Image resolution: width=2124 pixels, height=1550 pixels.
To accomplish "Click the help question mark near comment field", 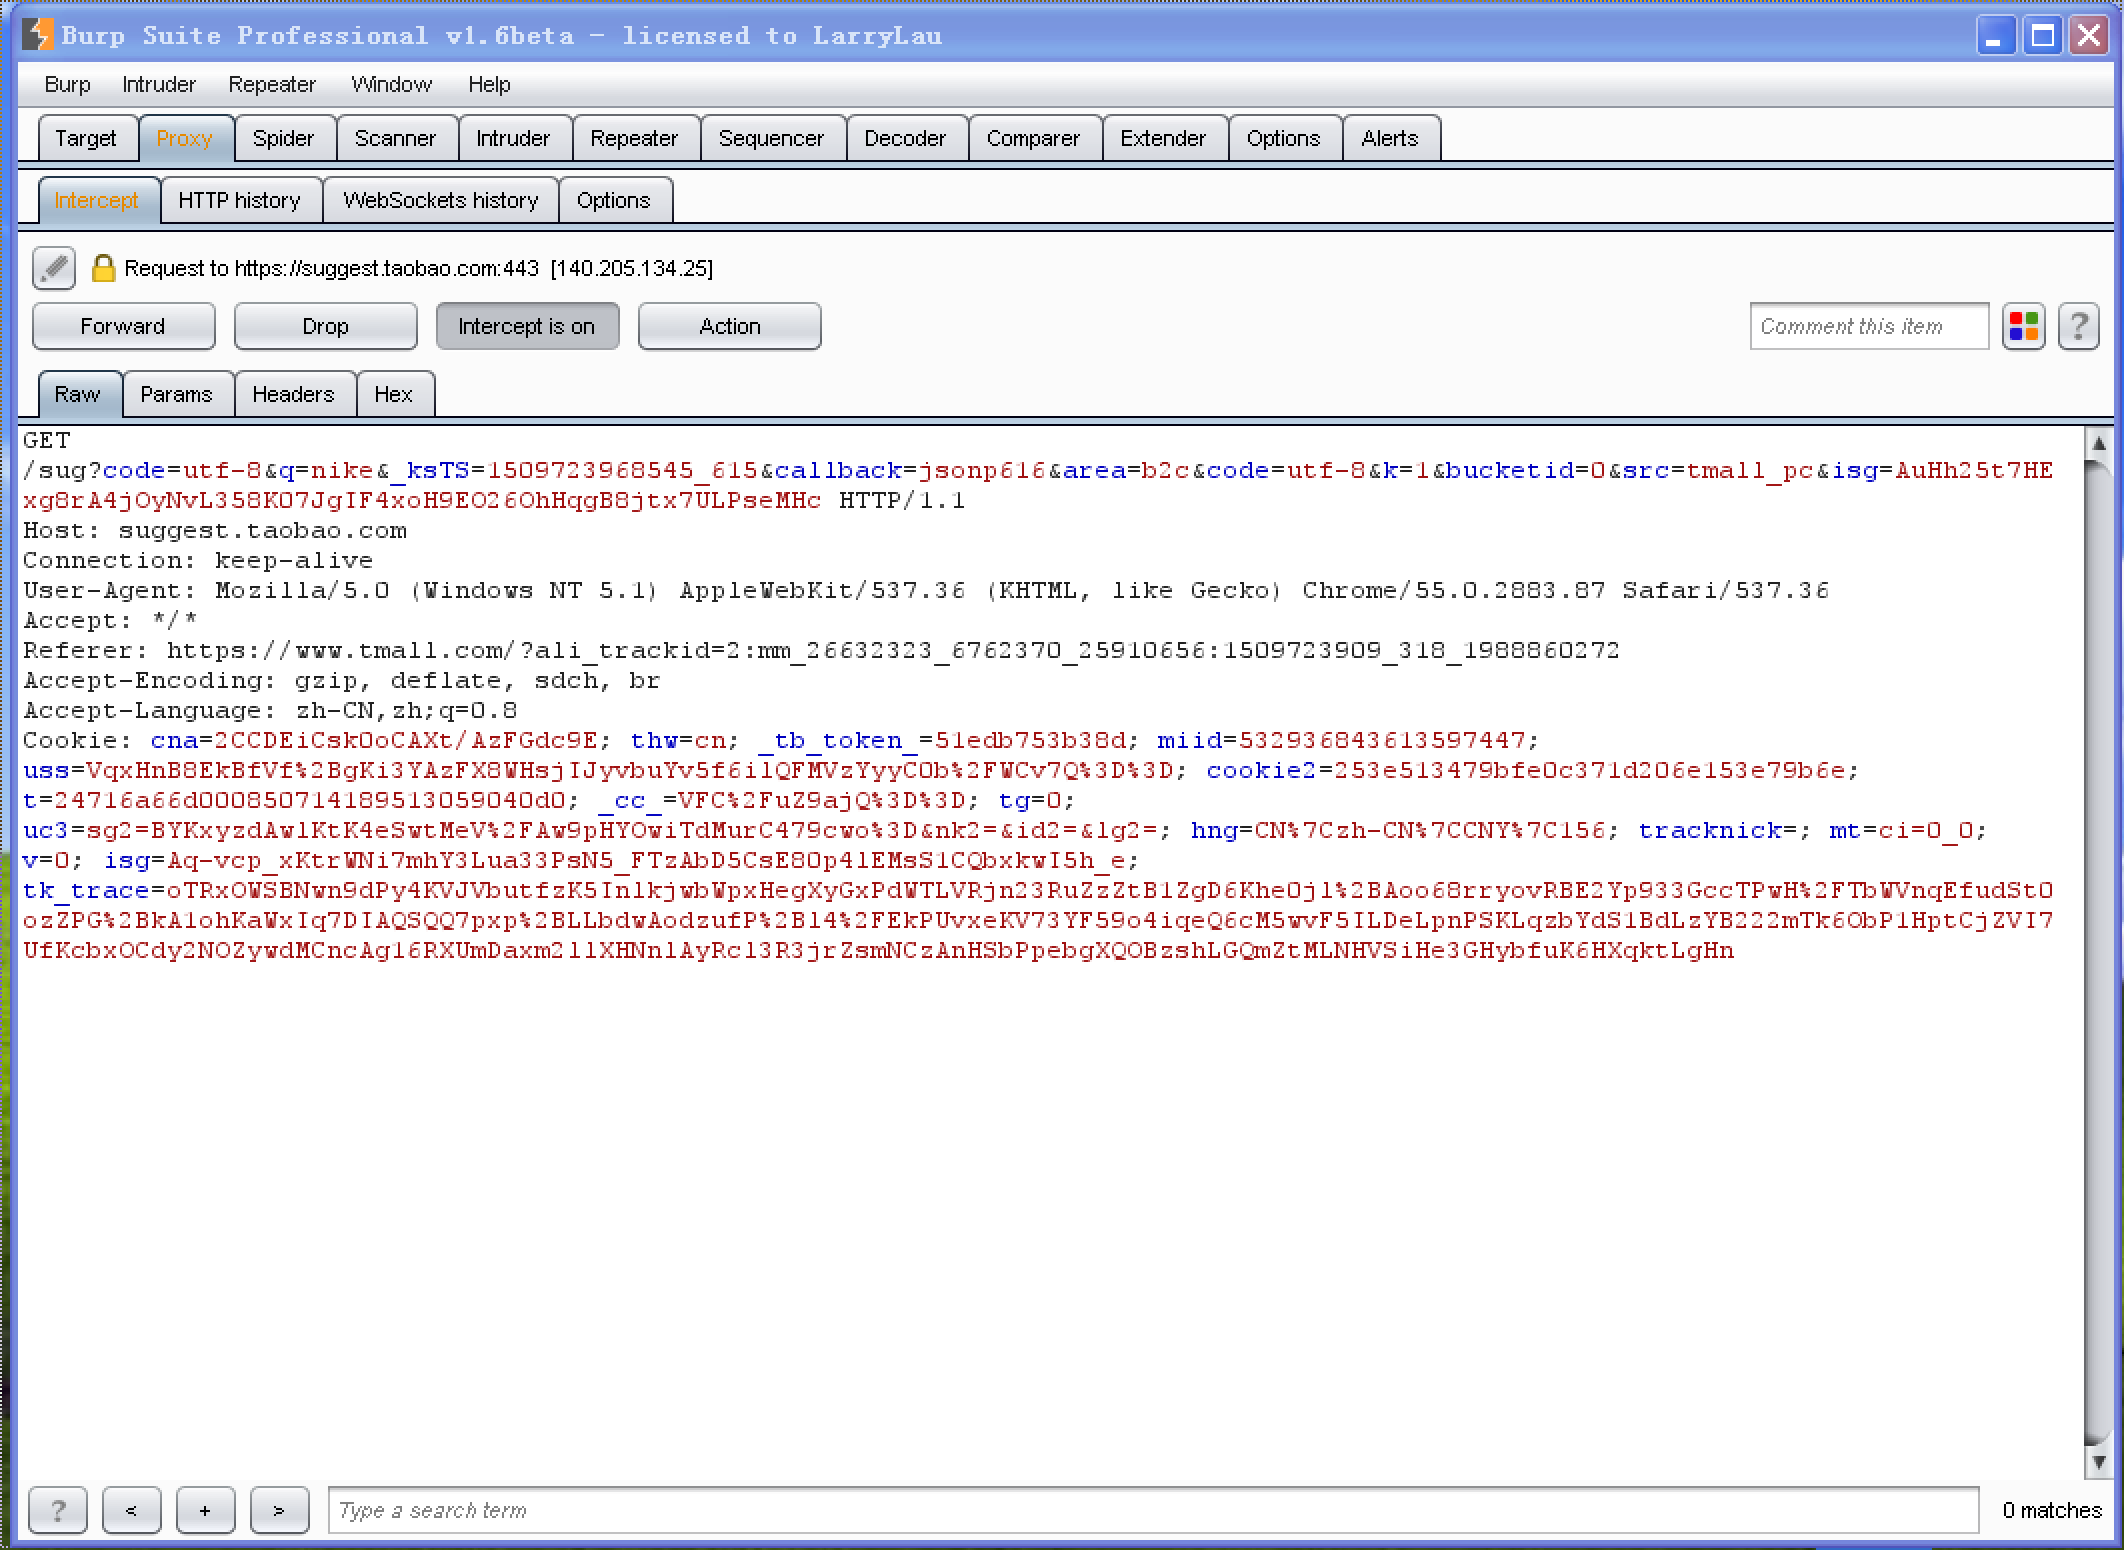I will 2078,327.
